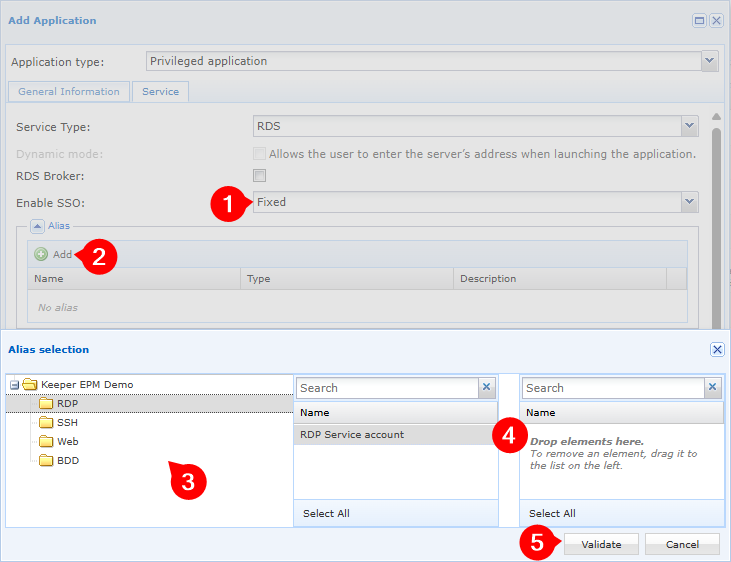
Task: Select the SSH folder icon
Action: click(46, 423)
